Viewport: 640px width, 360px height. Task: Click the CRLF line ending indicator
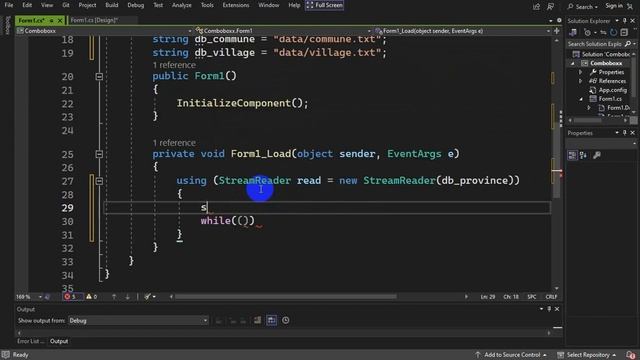(x=551, y=297)
